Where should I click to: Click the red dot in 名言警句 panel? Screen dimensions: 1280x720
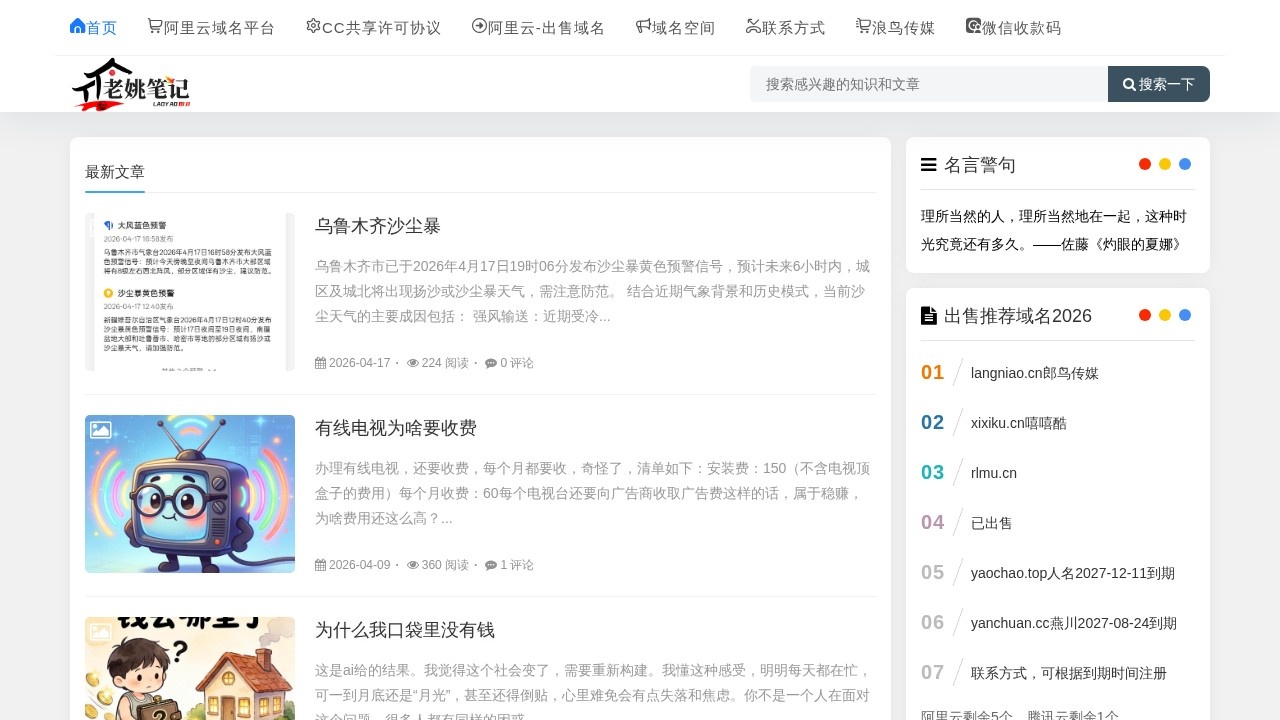coord(1145,164)
